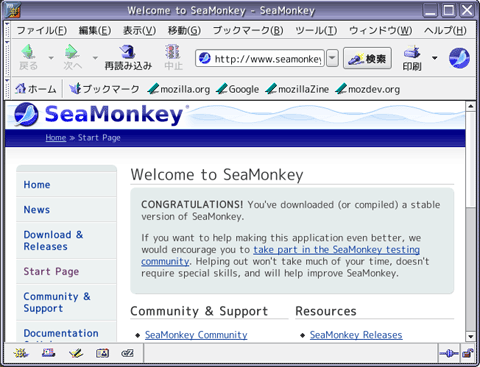Go back with the 戻る arrow button

pyautogui.click(x=29, y=57)
